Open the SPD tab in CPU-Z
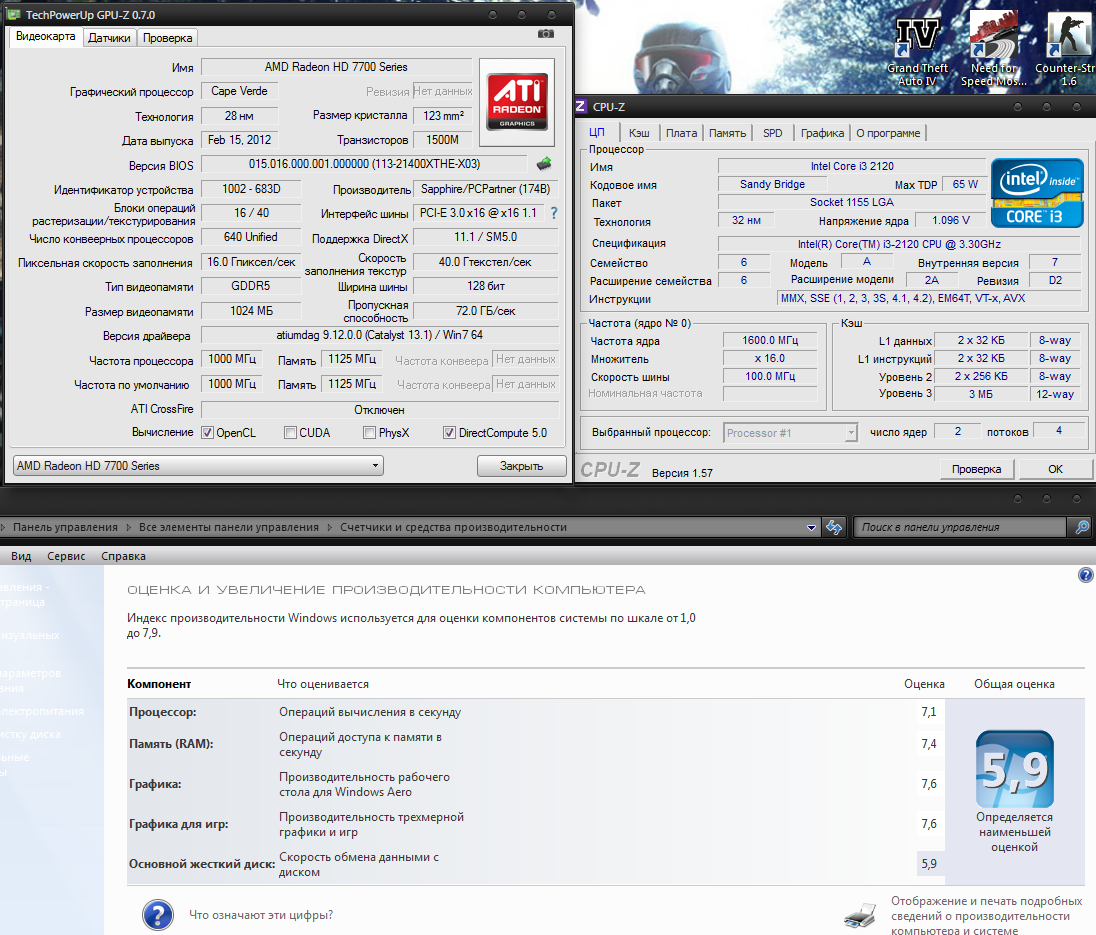 point(772,133)
